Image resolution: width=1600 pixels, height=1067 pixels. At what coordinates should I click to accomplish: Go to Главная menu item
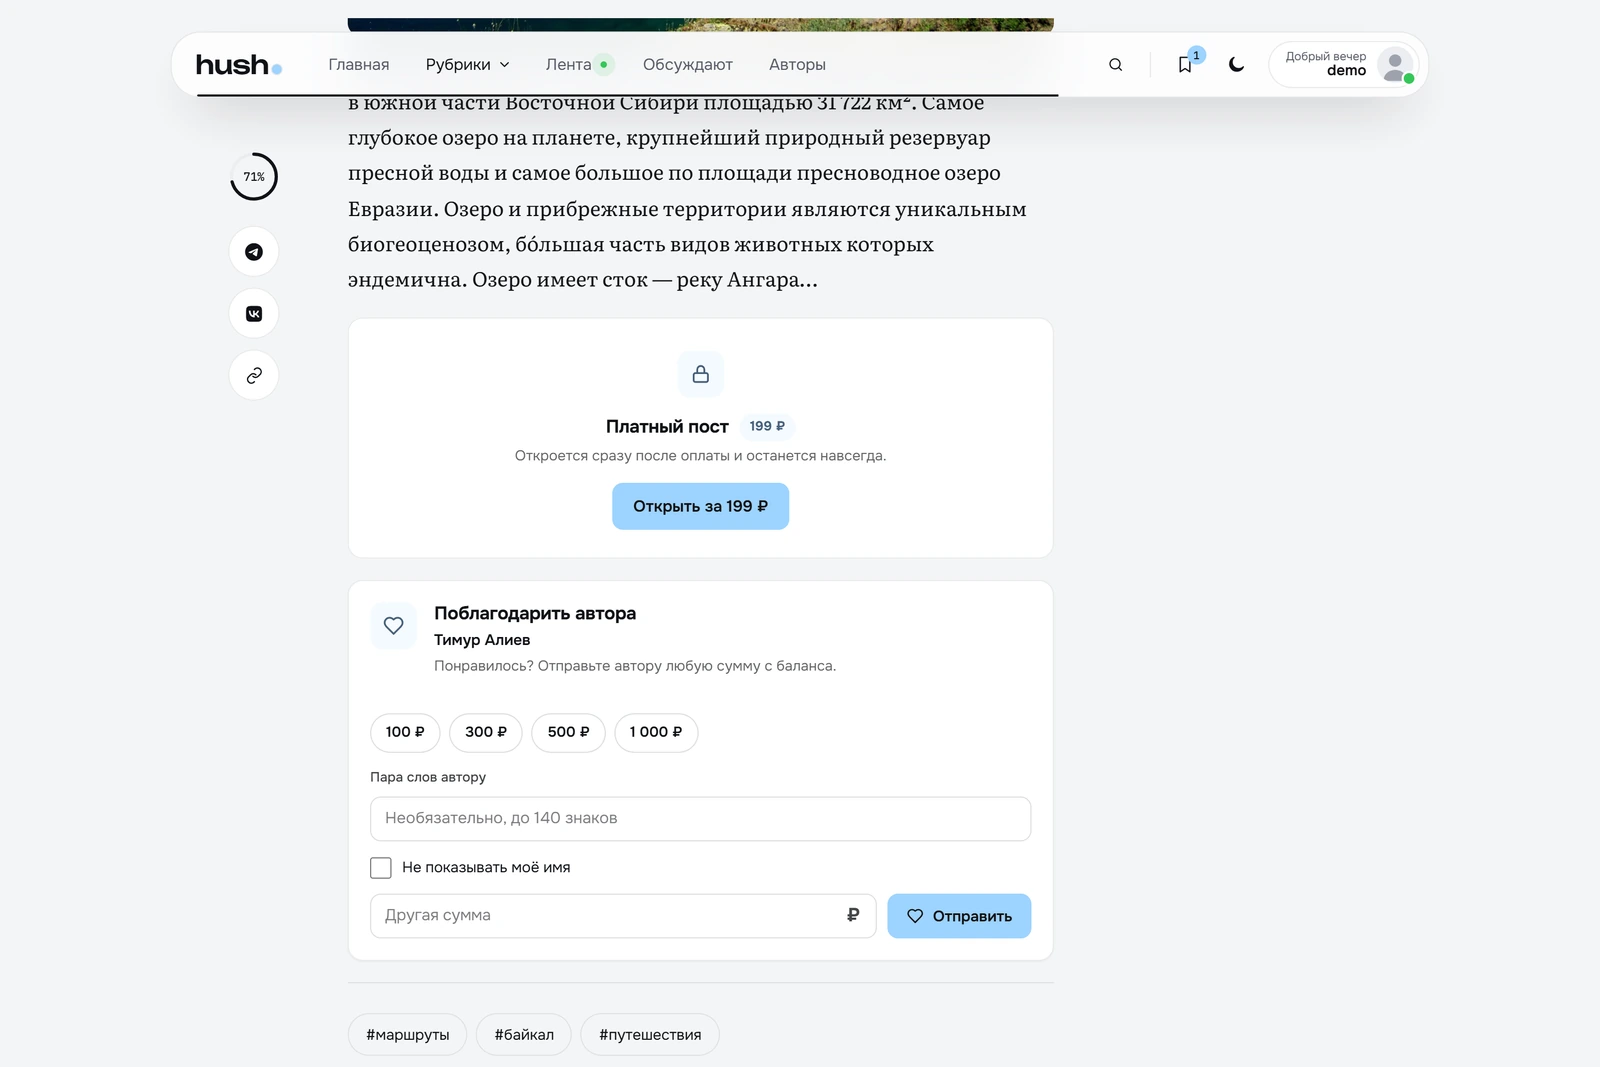click(x=359, y=65)
